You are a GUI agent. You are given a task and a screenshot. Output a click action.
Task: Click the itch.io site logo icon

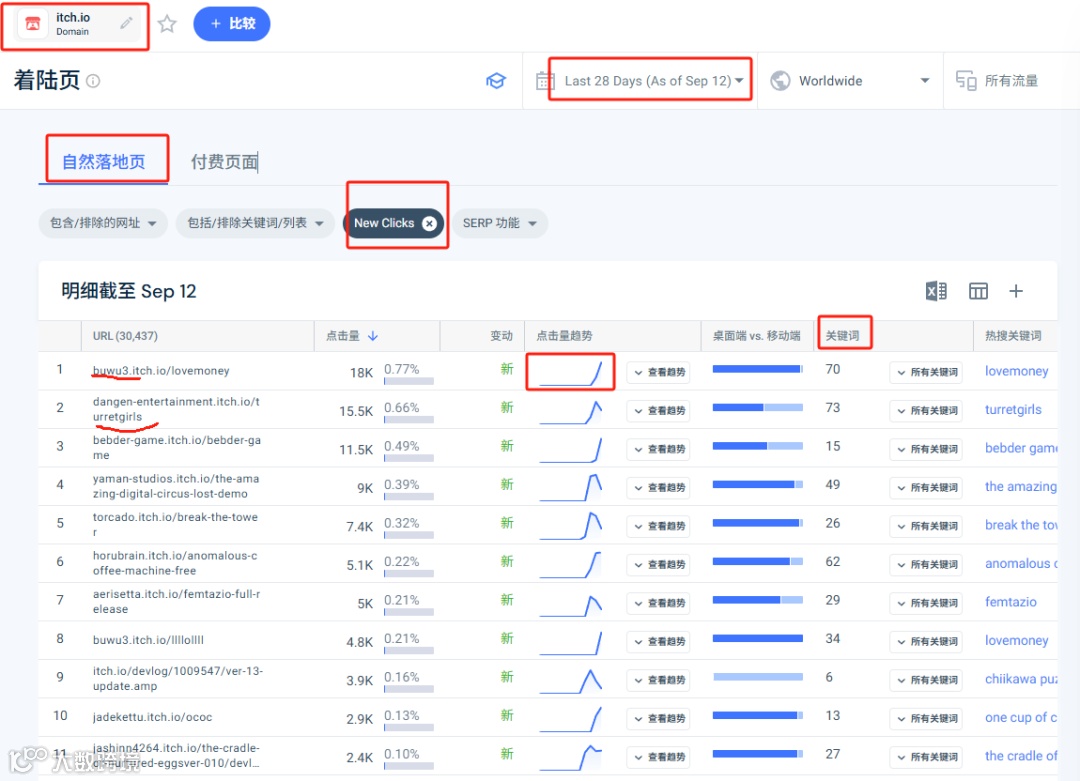pos(32,24)
